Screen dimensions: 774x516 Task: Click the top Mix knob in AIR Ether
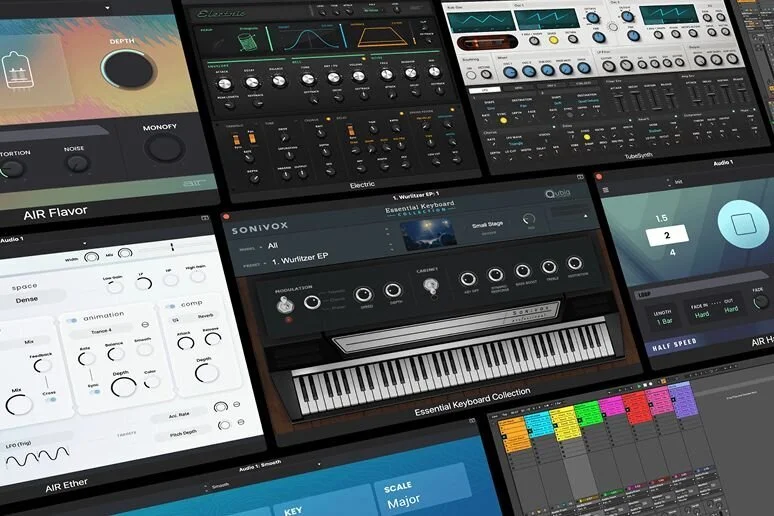click(125, 253)
